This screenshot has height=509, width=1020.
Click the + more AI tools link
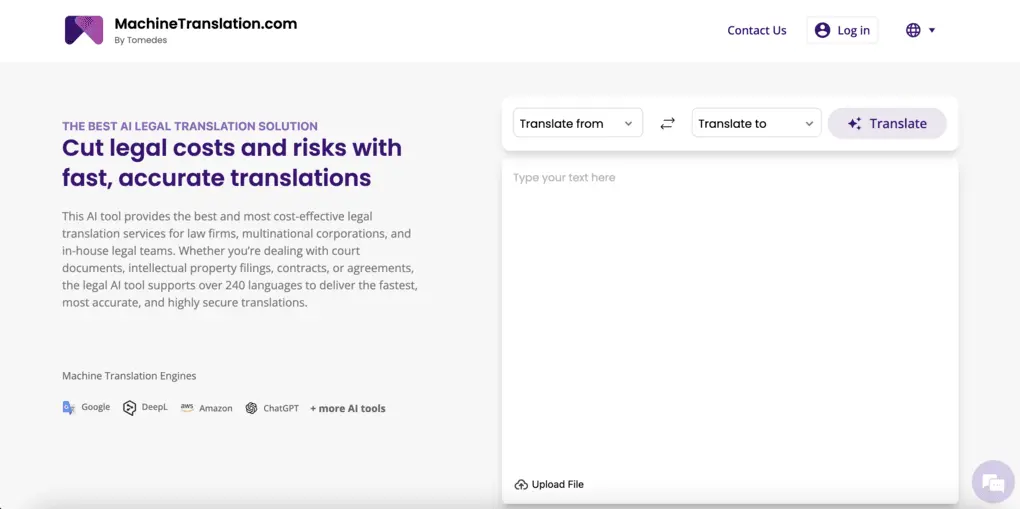(347, 408)
